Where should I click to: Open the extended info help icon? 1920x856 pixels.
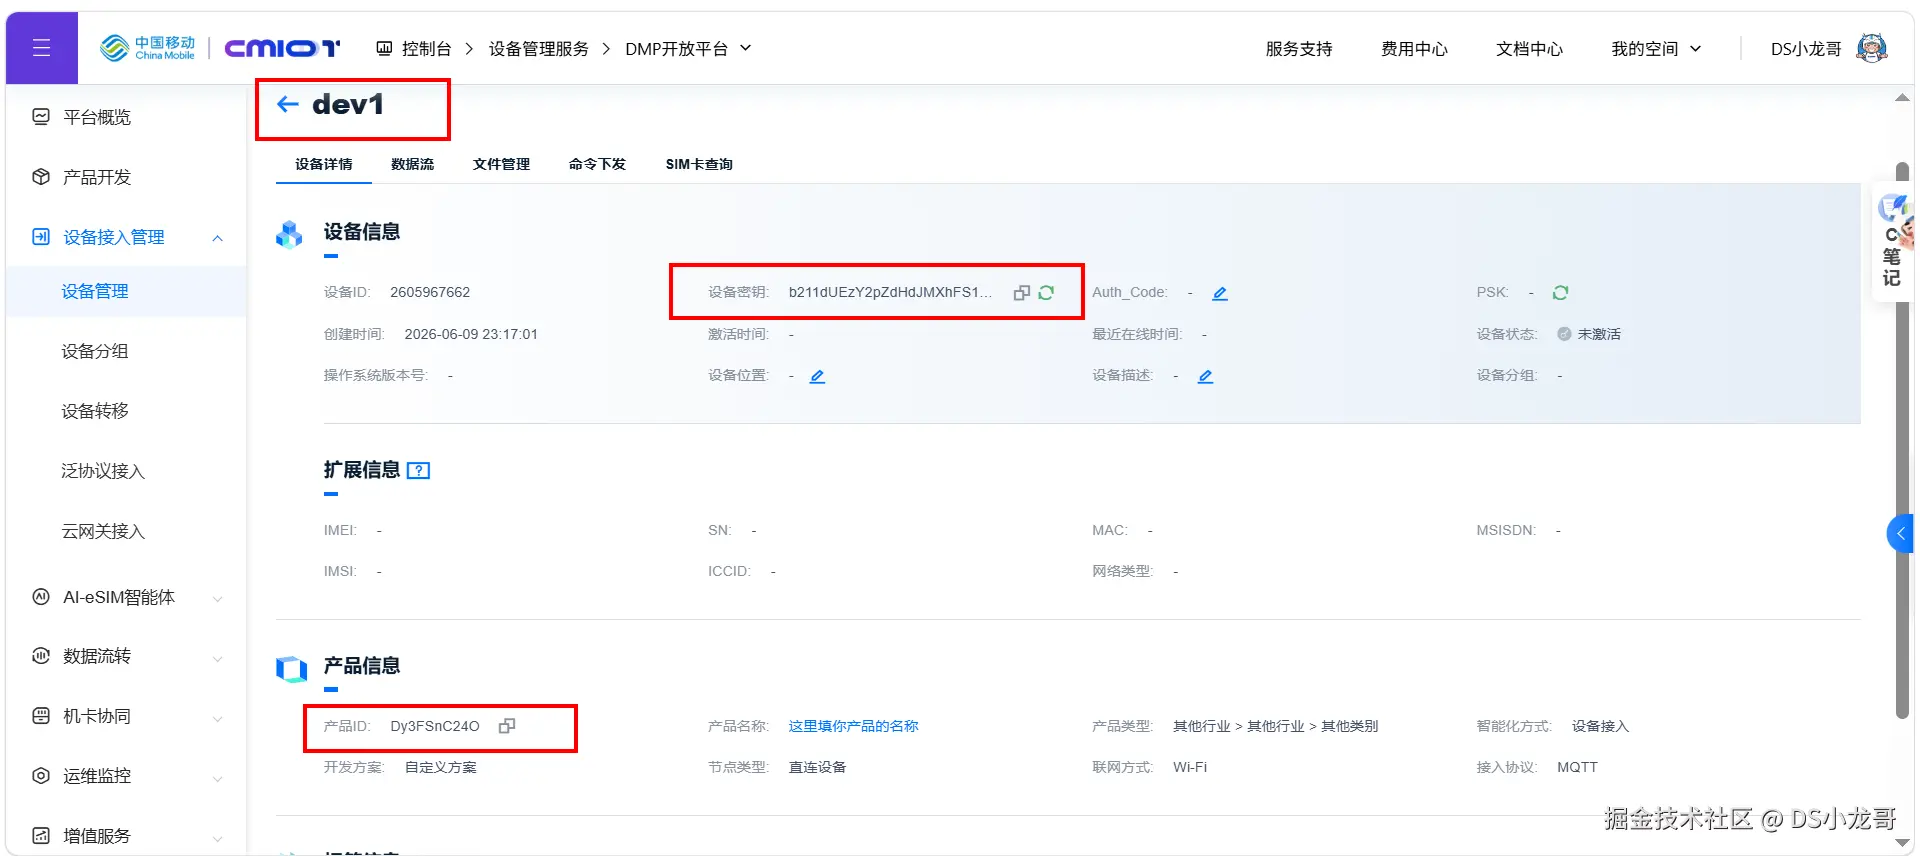tap(419, 470)
